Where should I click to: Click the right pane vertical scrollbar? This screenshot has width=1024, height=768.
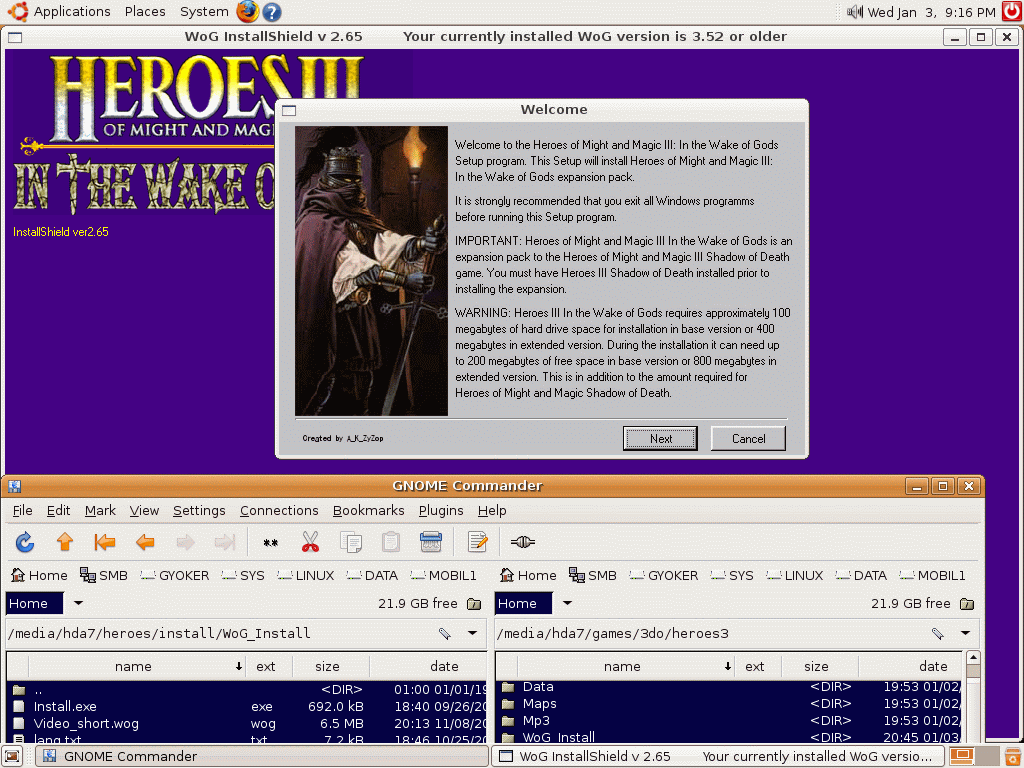click(x=972, y=700)
